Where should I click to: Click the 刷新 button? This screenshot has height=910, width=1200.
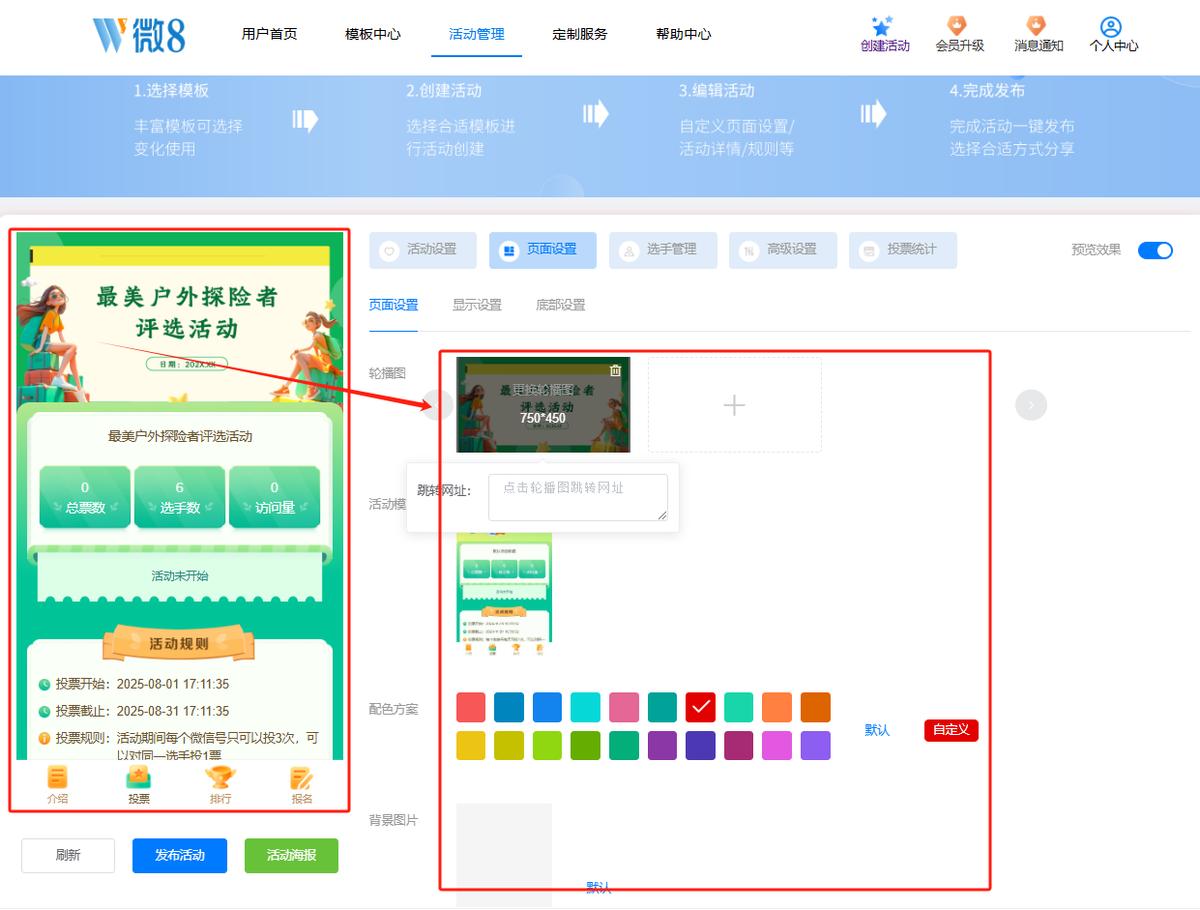[68, 855]
